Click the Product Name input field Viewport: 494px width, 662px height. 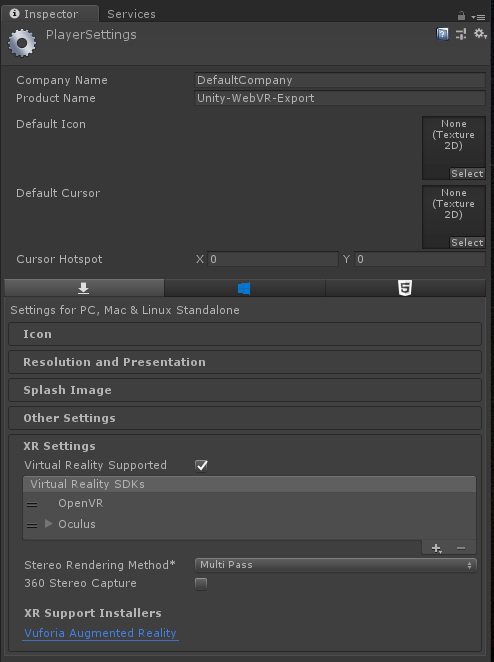(x=340, y=98)
